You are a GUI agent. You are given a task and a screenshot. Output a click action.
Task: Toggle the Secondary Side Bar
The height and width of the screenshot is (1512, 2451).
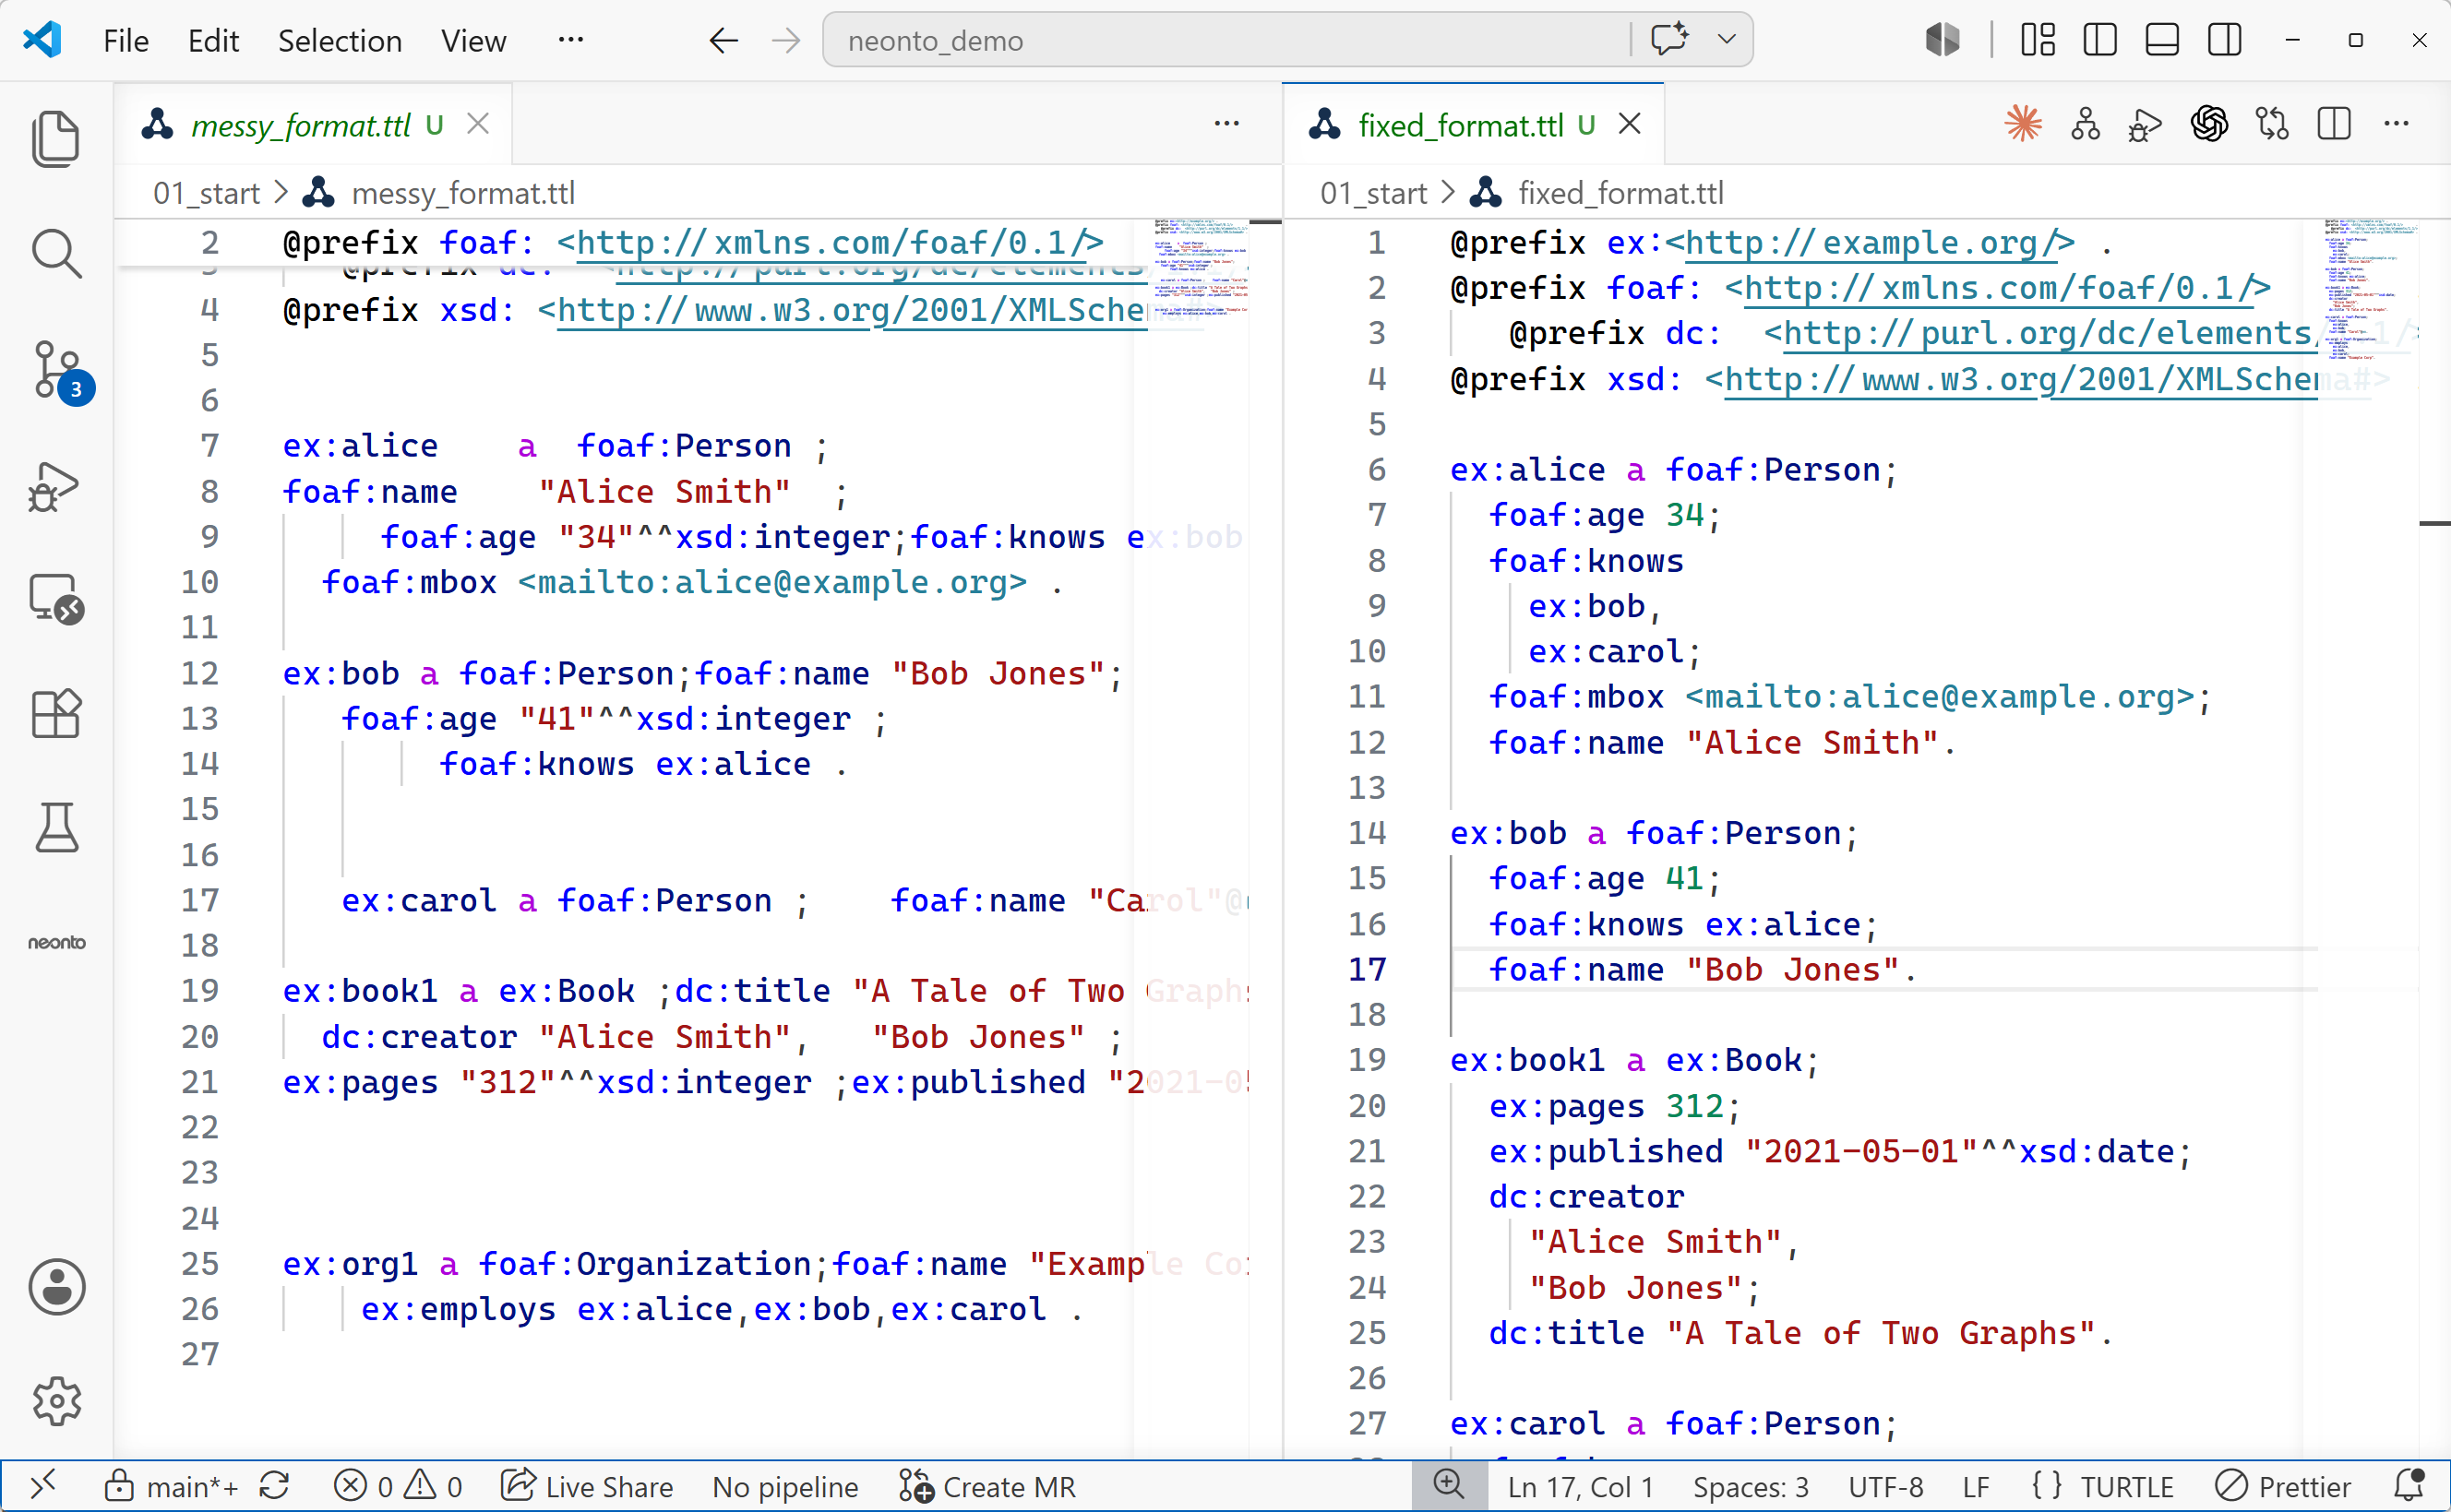point(2224,40)
